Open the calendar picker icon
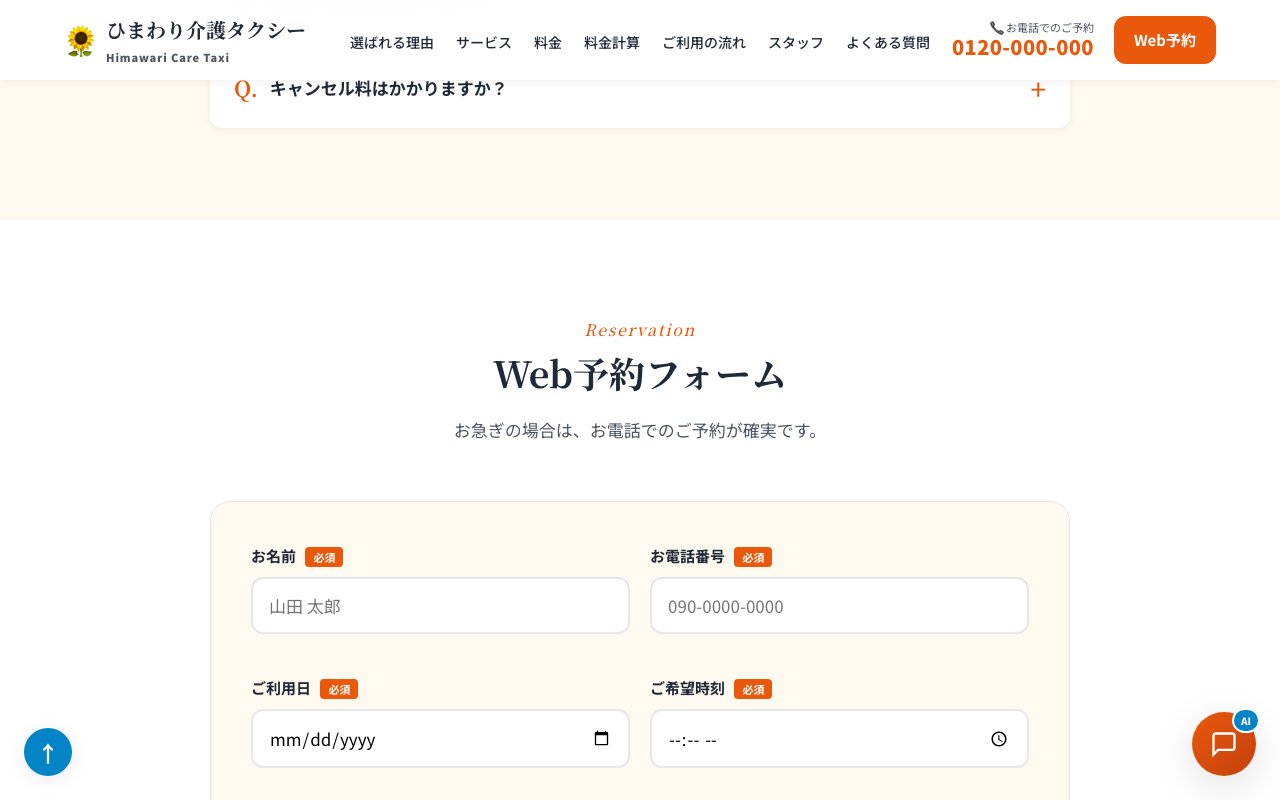The height and width of the screenshot is (800, 1280). 601,739
